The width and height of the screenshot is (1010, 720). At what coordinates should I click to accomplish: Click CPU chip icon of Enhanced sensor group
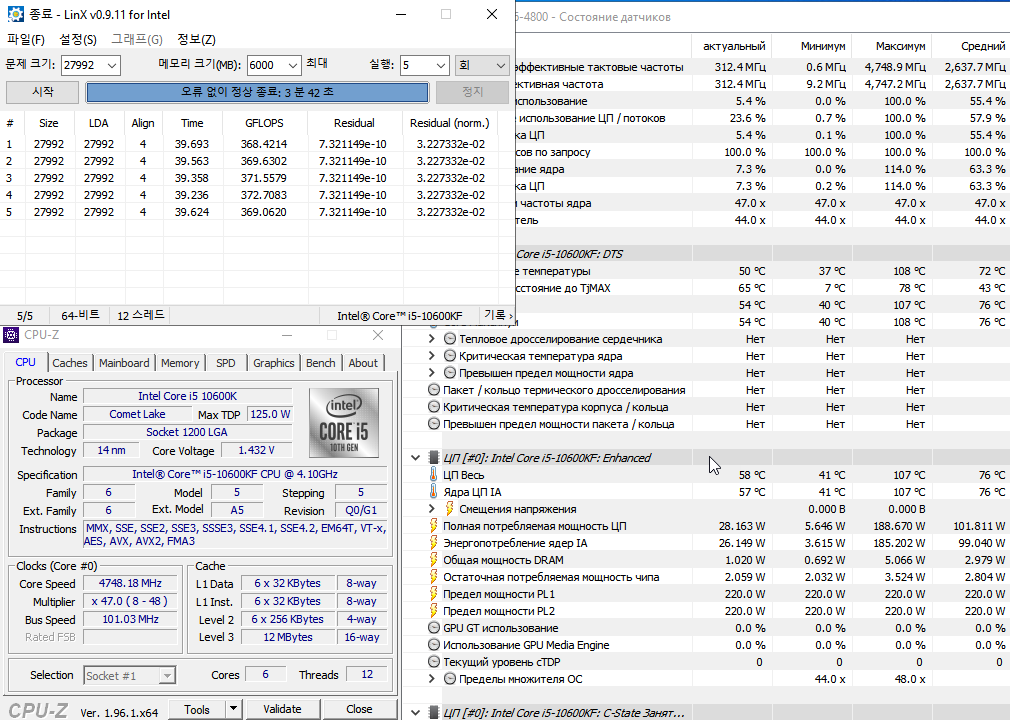point(434,458)
